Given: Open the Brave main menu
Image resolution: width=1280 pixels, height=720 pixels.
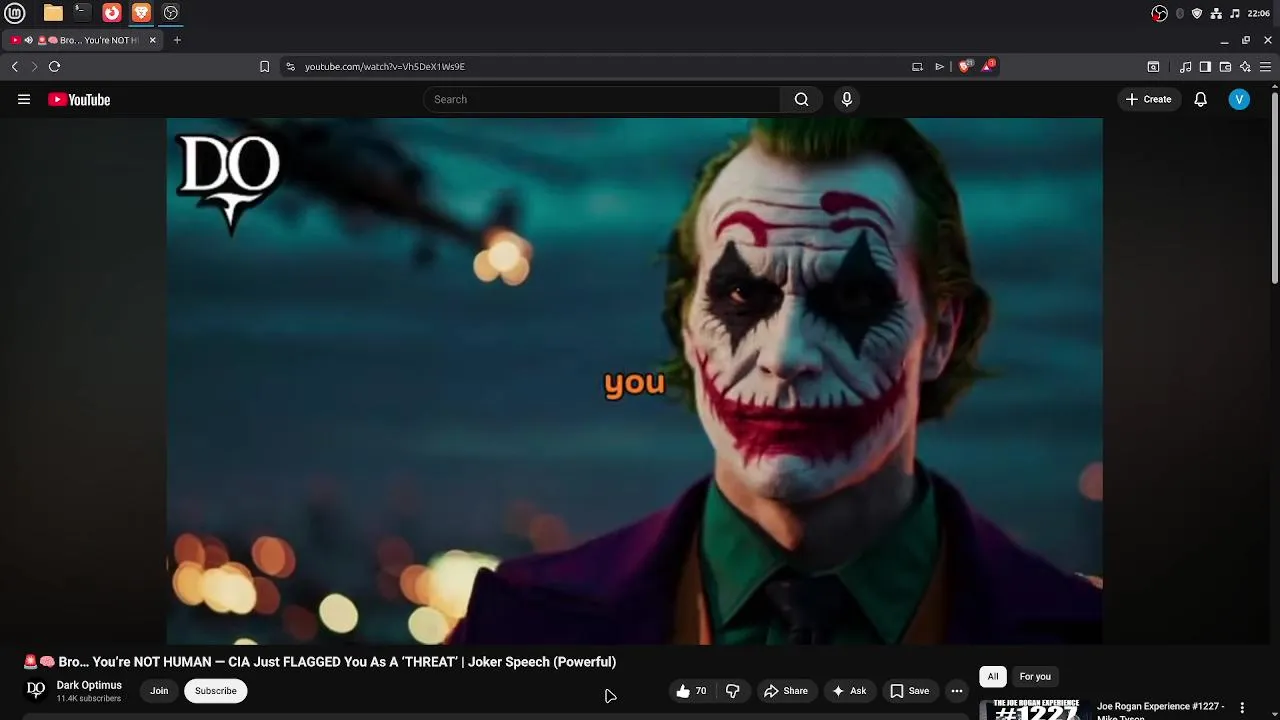Looking at the screenshot, I should tap(1265, 67).
